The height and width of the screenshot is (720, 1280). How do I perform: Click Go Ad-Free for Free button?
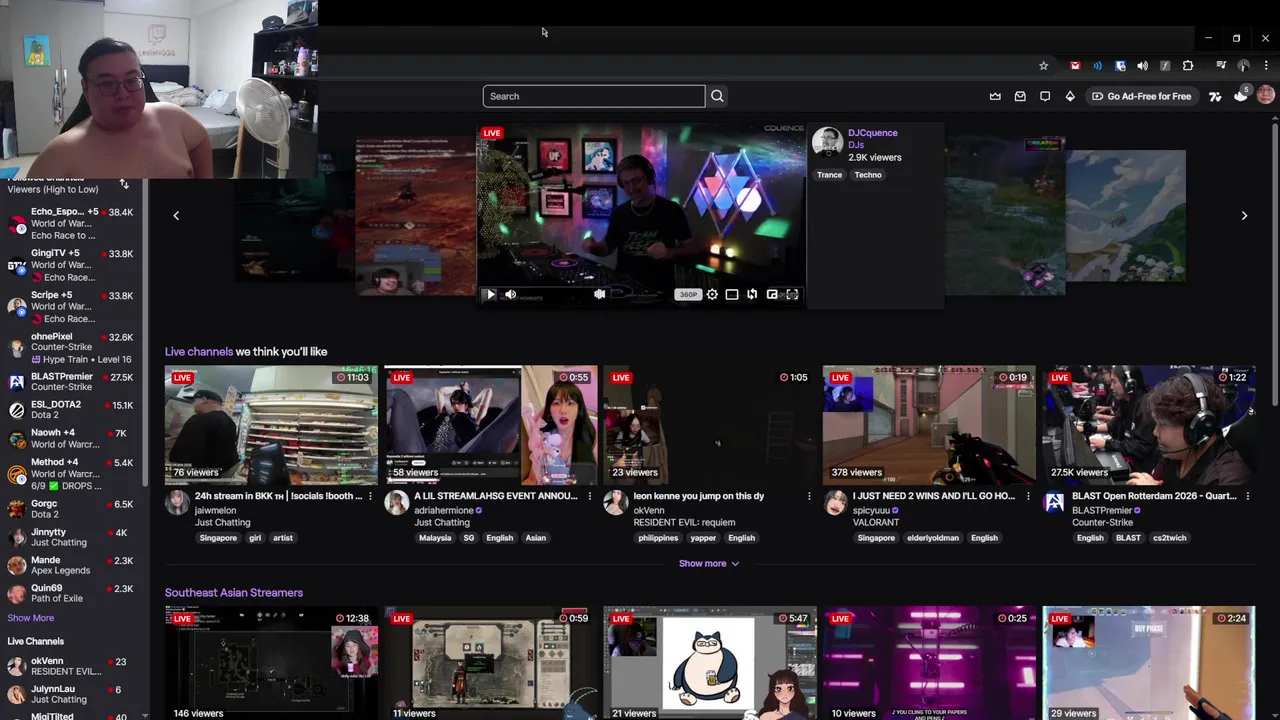1141,96
